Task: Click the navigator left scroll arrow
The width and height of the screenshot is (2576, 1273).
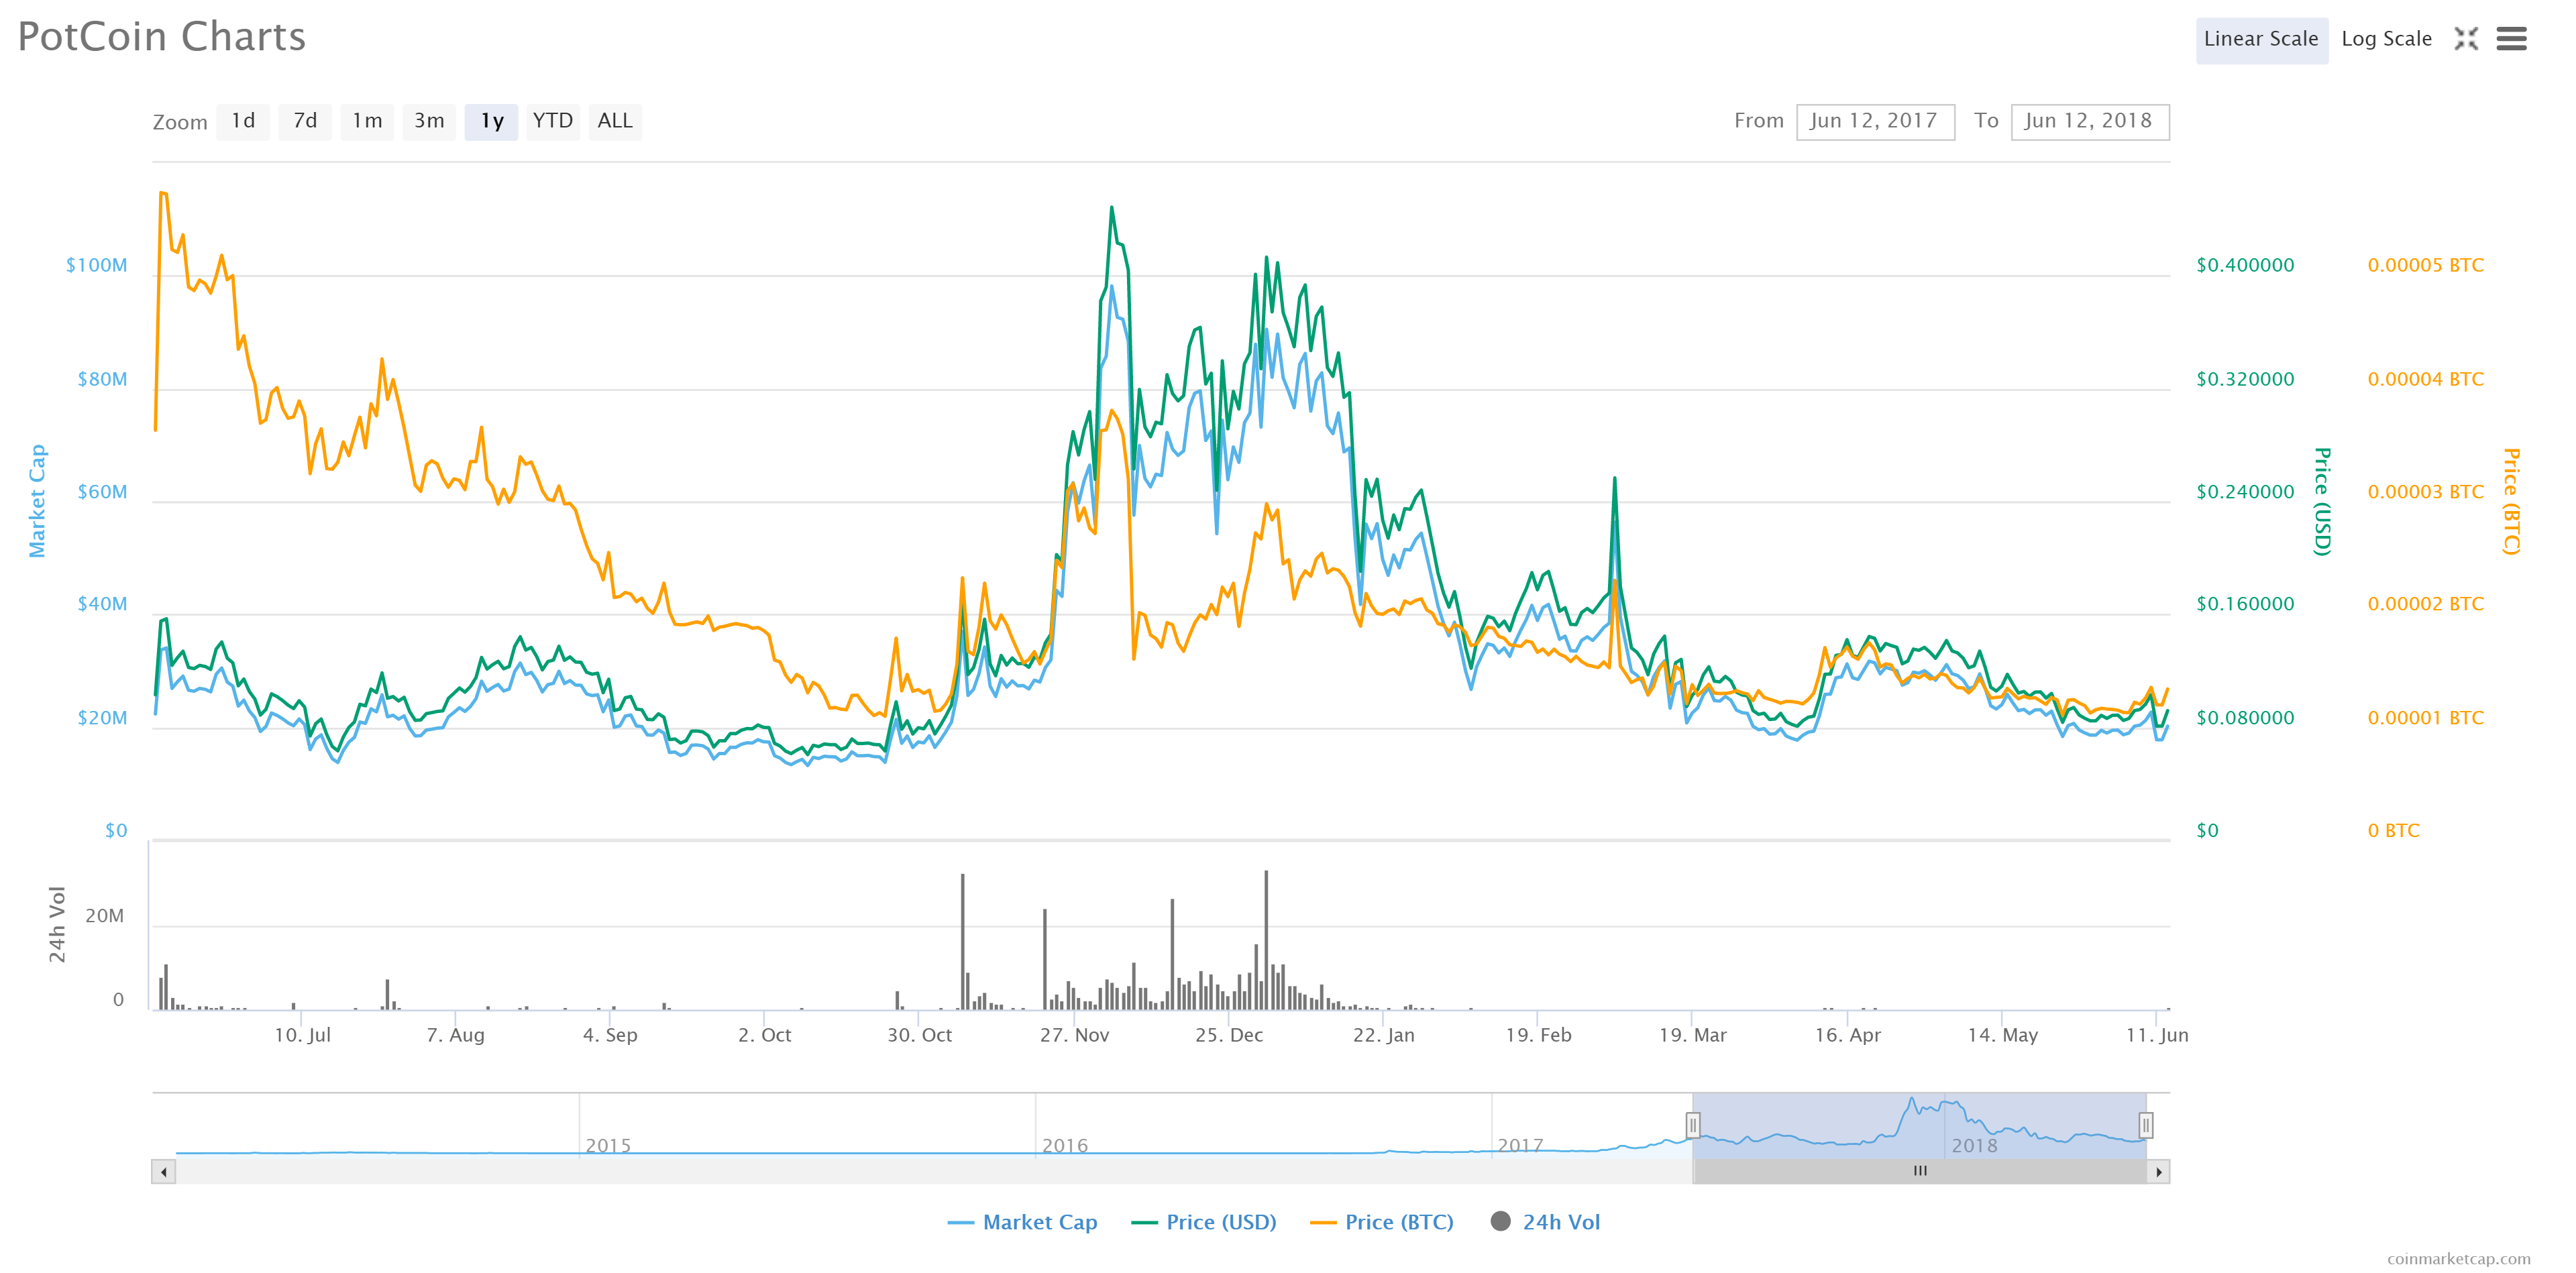Action: 164,1171
